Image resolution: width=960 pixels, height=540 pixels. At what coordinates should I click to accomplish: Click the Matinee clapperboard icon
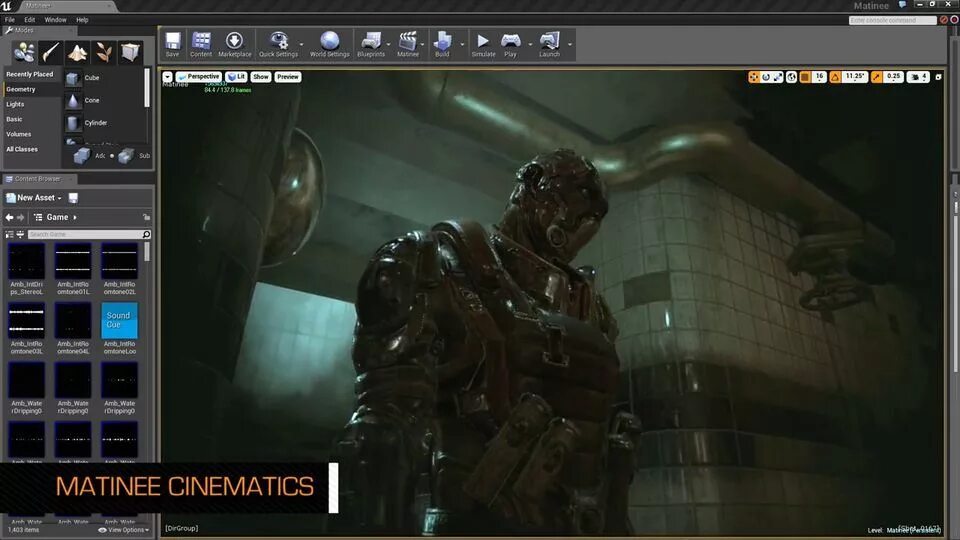[x=408, y=41]
